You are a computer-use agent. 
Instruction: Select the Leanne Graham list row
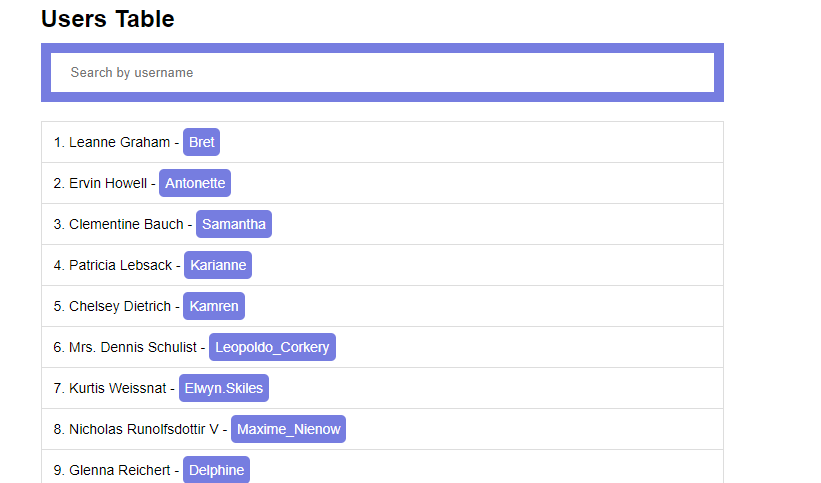119,142
